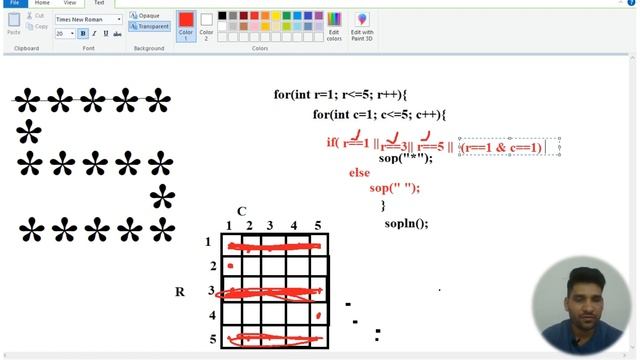The width and height of the screenshot is (640, 360).
Task: Click Edit with Paint 3D
Action: coord(362,27)
